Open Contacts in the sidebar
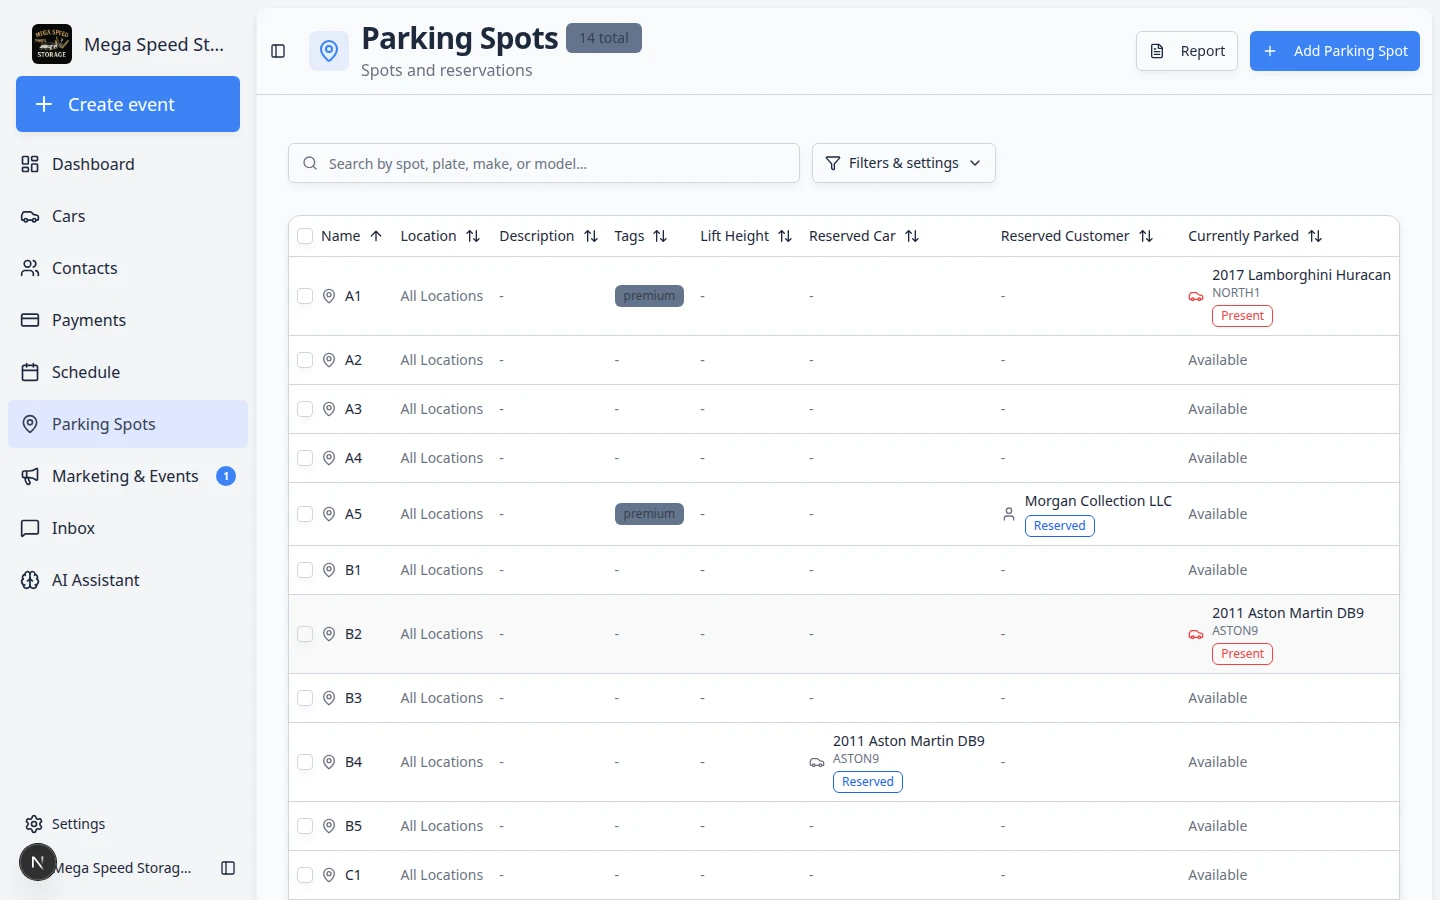 pos(128,268)
